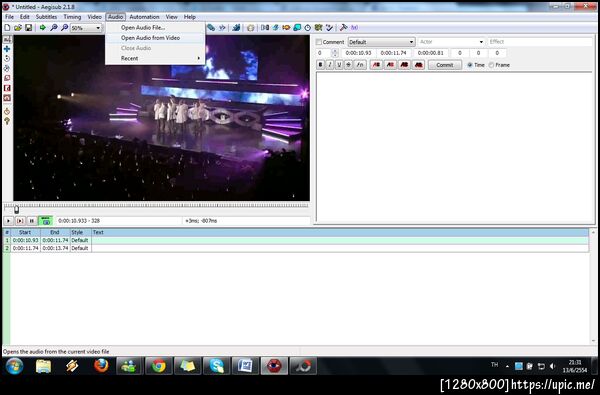
Task: Select the Scale subtitles tool
Action: click(x=7, y=78)
